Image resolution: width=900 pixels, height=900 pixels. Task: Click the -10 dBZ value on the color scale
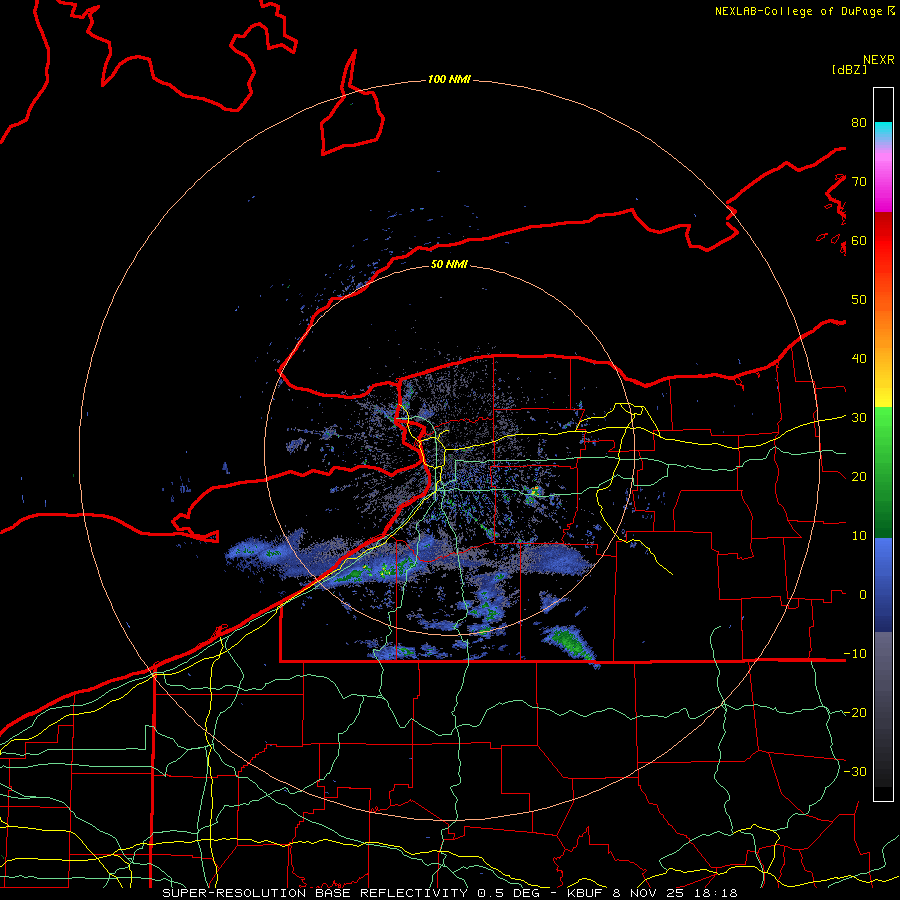click(x=855, y=653)
